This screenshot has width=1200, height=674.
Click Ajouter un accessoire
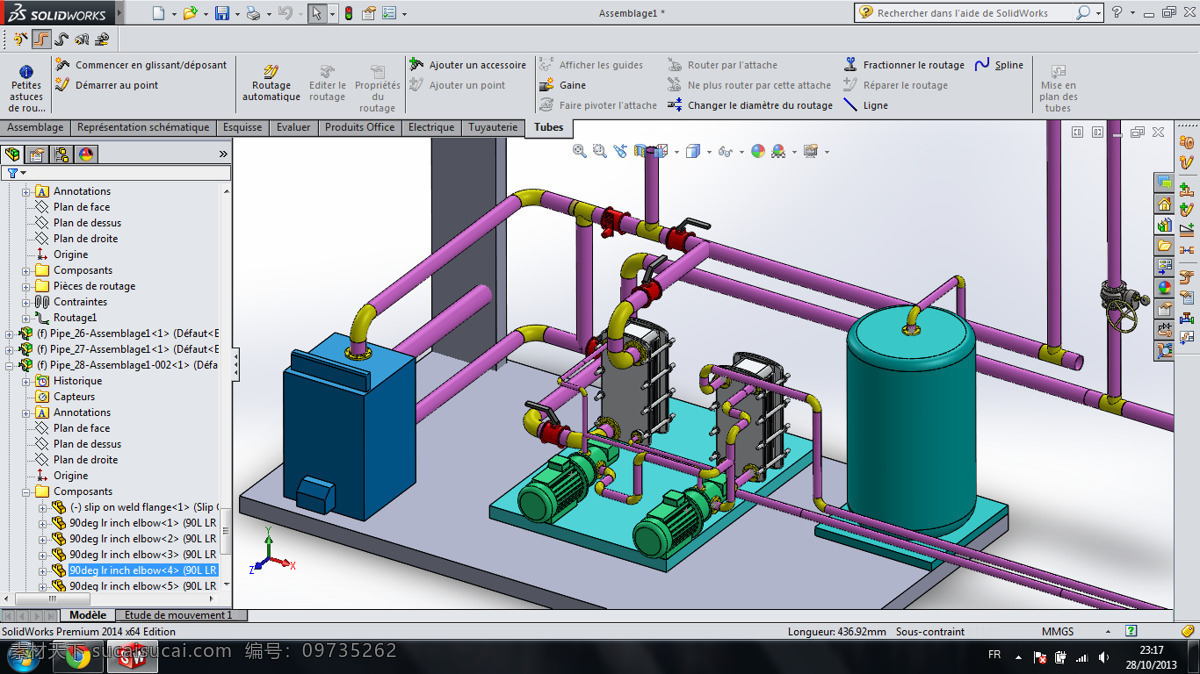(468, 65)
